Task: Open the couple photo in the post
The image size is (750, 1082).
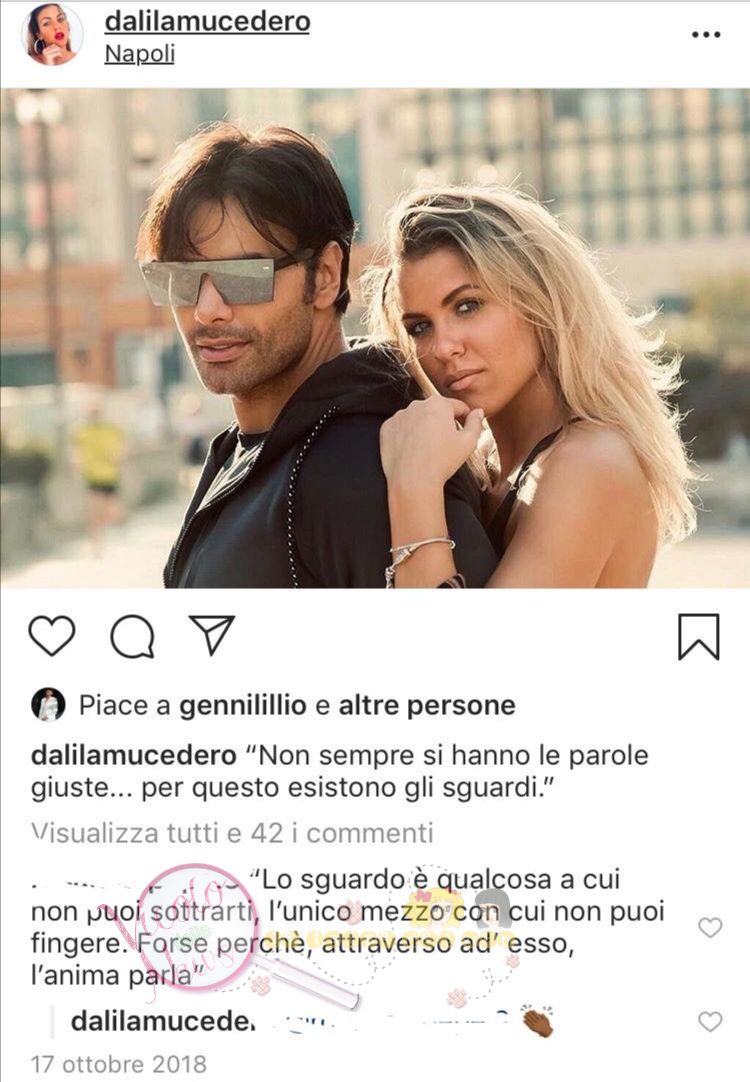Action: pos(375,338)
